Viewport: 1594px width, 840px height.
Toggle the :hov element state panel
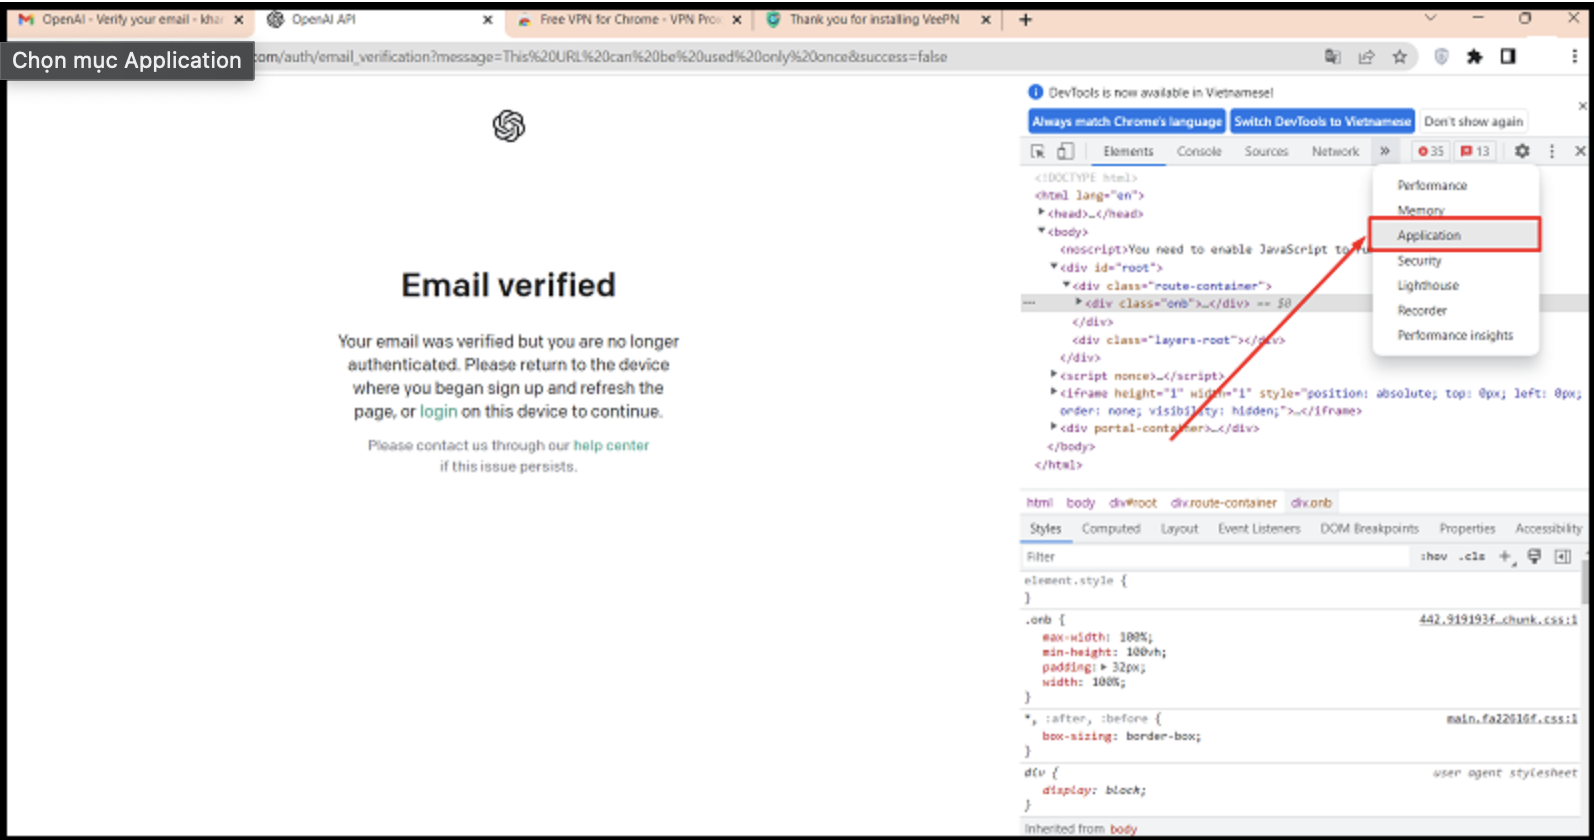tap(1433, 556)
